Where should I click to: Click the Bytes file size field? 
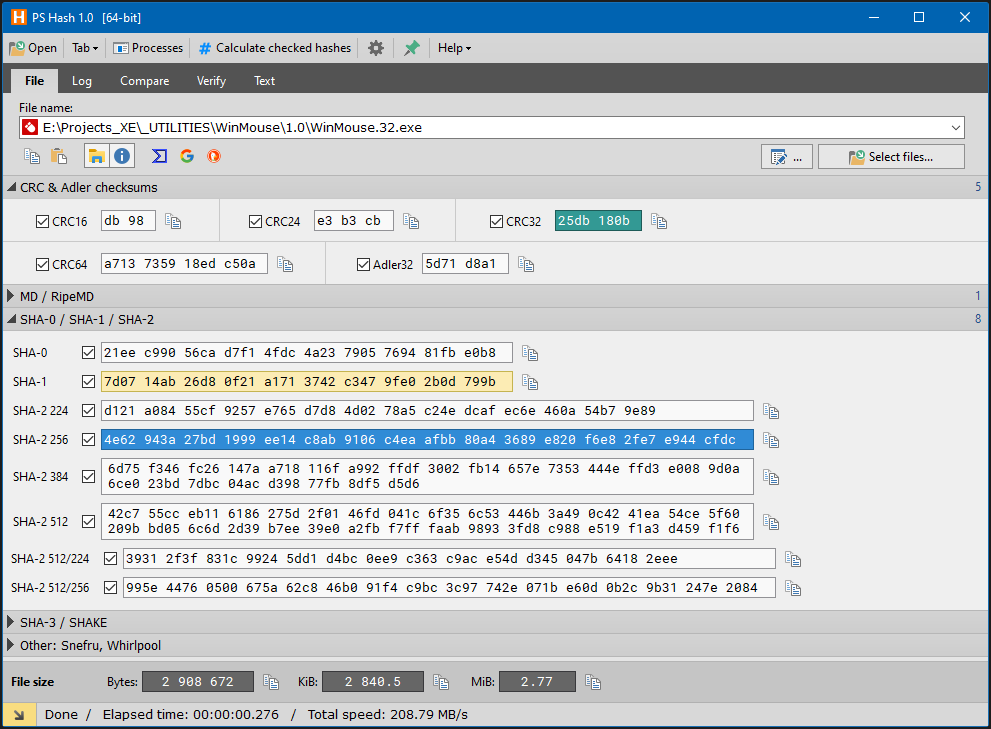tap(198, 682)
